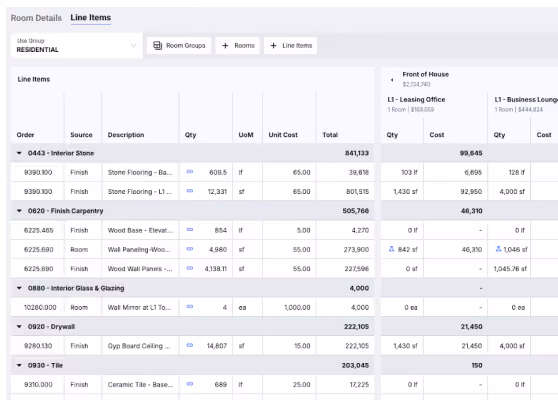
Task: Collapse 0443 - Interior Stone section
Action: 19,153
